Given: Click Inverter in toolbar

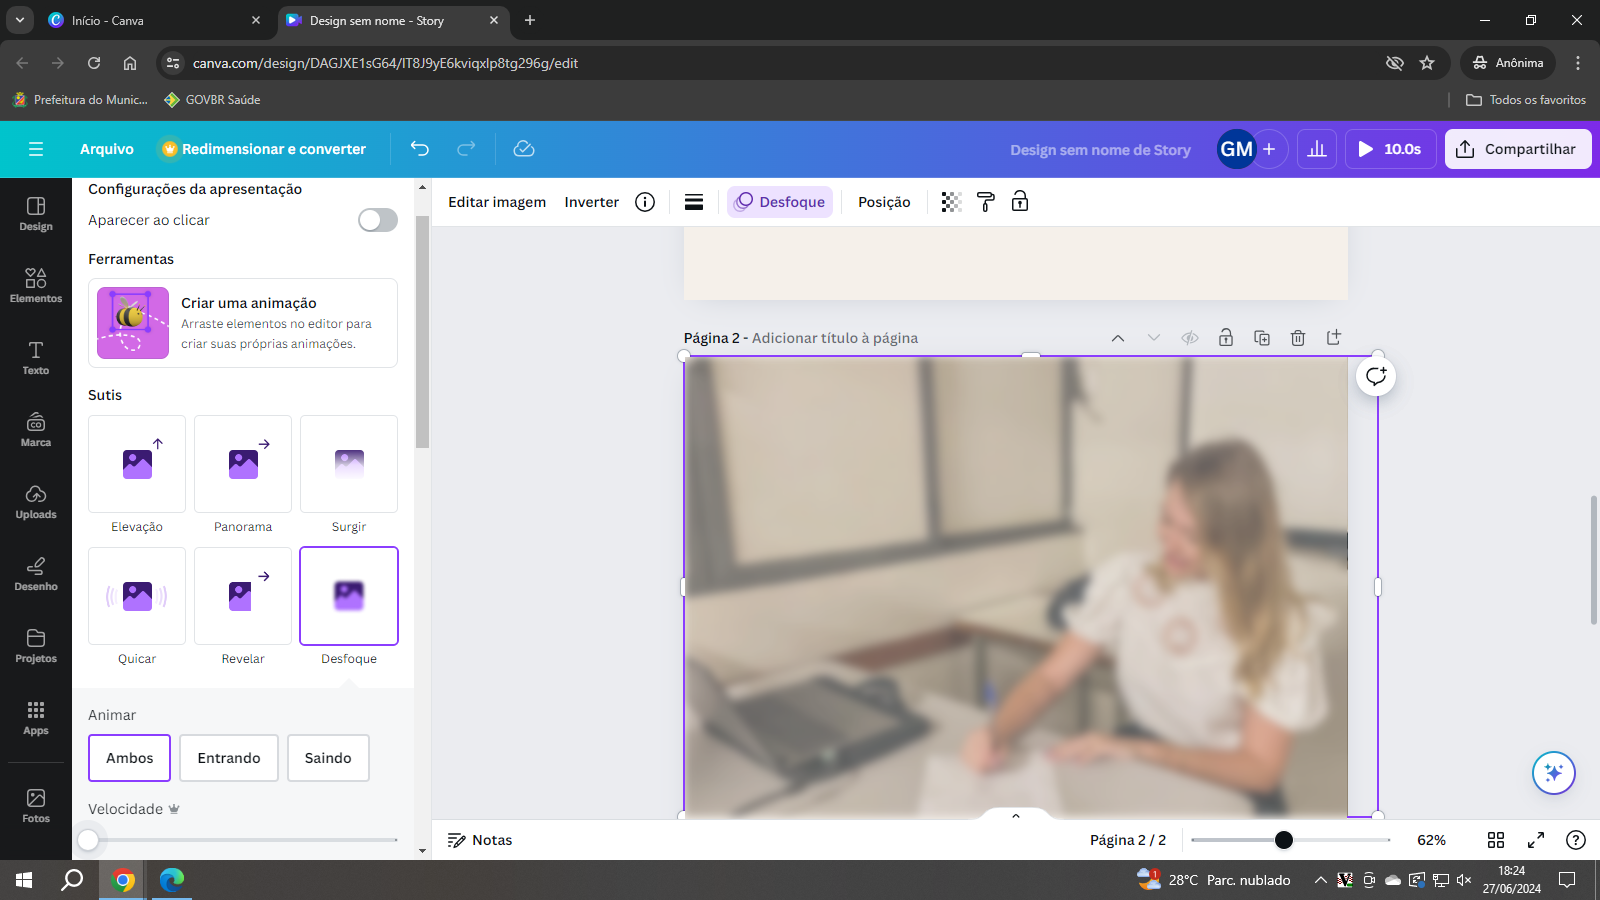Looking at the screenshot, I should 592,202.
